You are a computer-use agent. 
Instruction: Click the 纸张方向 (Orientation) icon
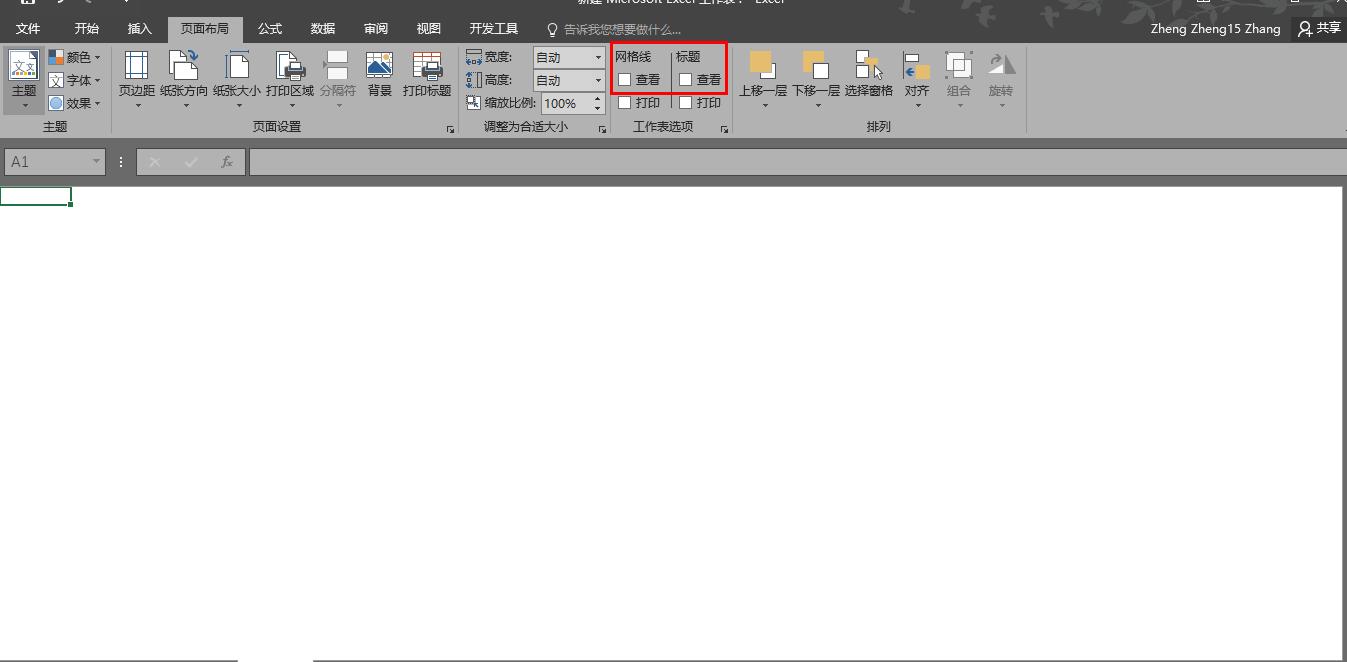(x=184, y=67)
